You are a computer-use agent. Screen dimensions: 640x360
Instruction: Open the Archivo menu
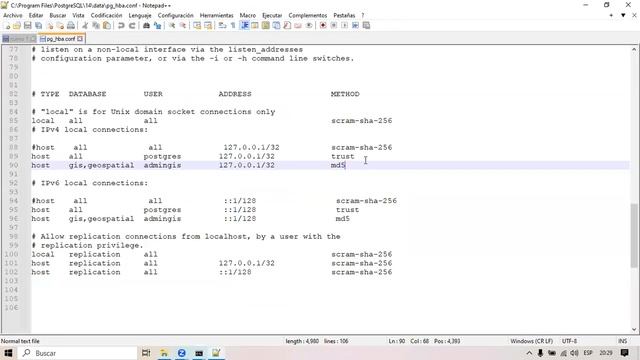[13, 16]
